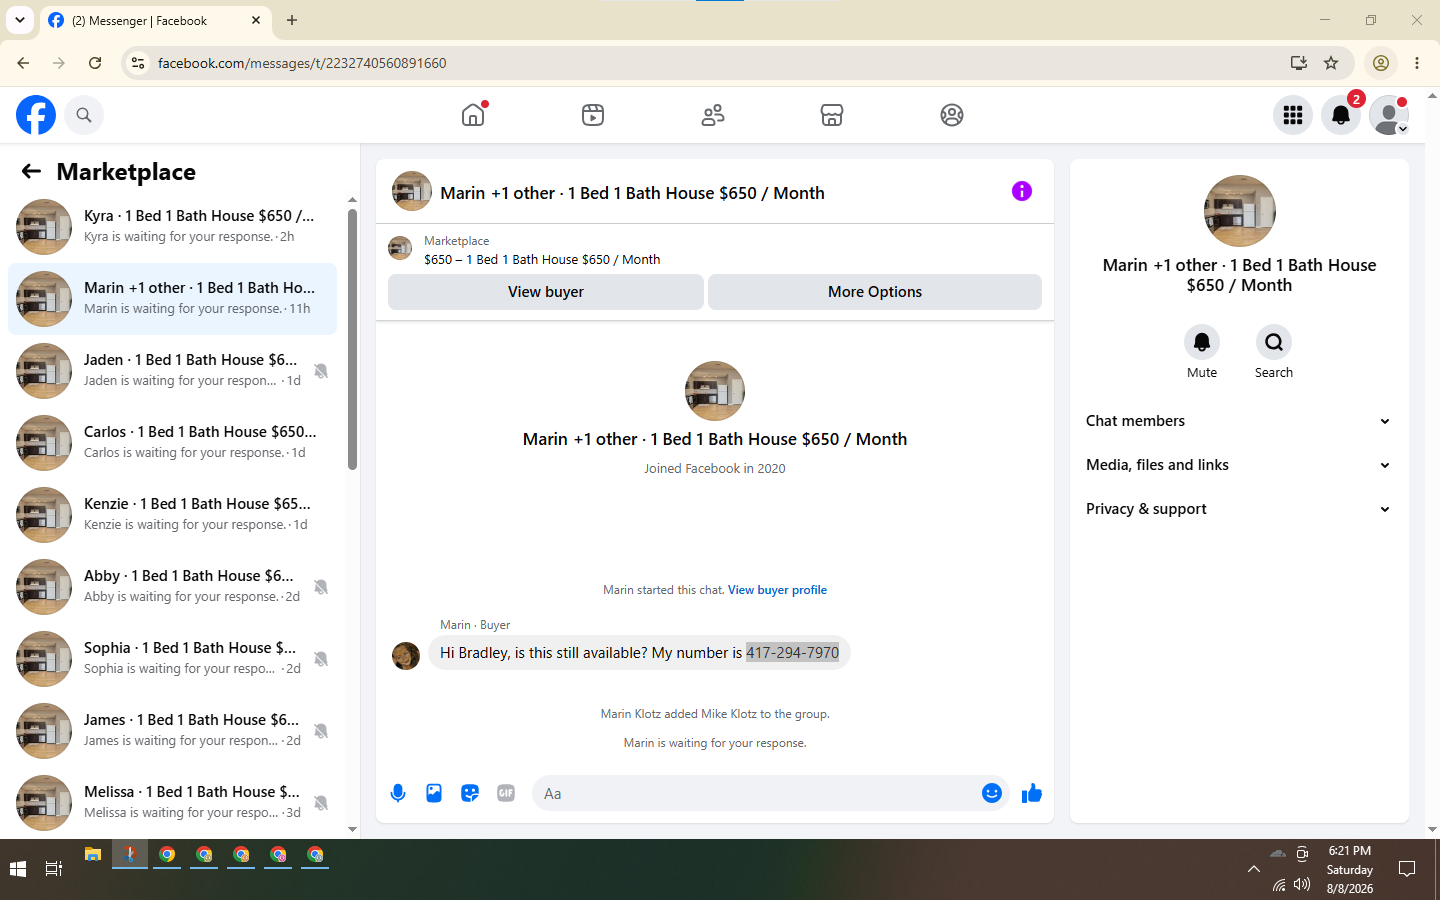Toggle muted bell on Melissa conversation
This screenshot has width=1440, height=900.
pos(321,803)
